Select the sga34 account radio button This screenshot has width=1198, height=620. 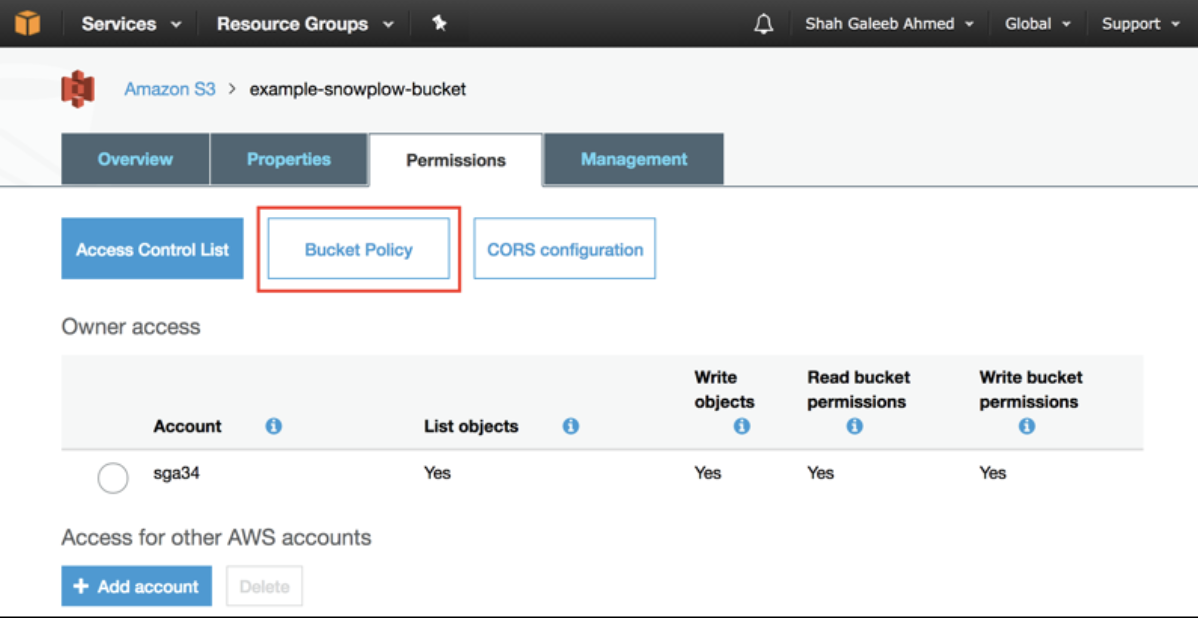113,479
